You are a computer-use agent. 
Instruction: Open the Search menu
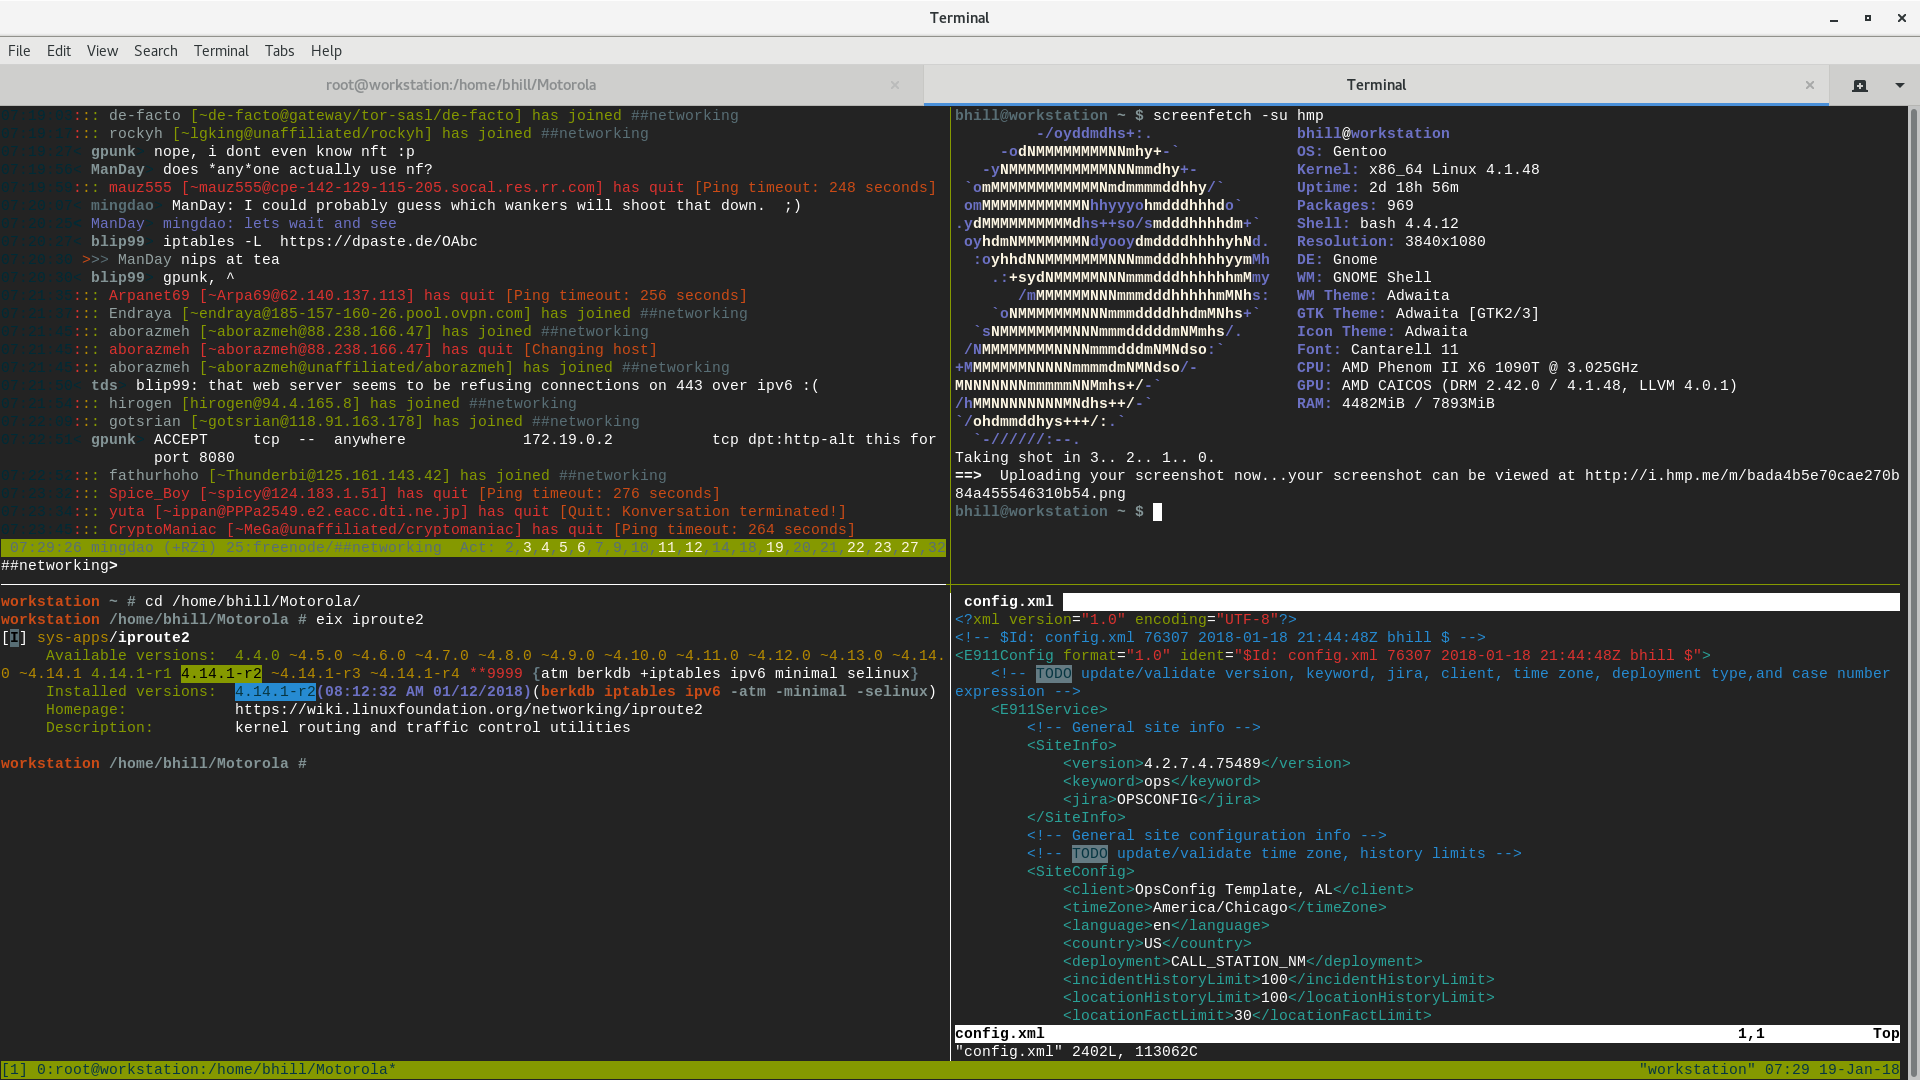tap(156, 51)
